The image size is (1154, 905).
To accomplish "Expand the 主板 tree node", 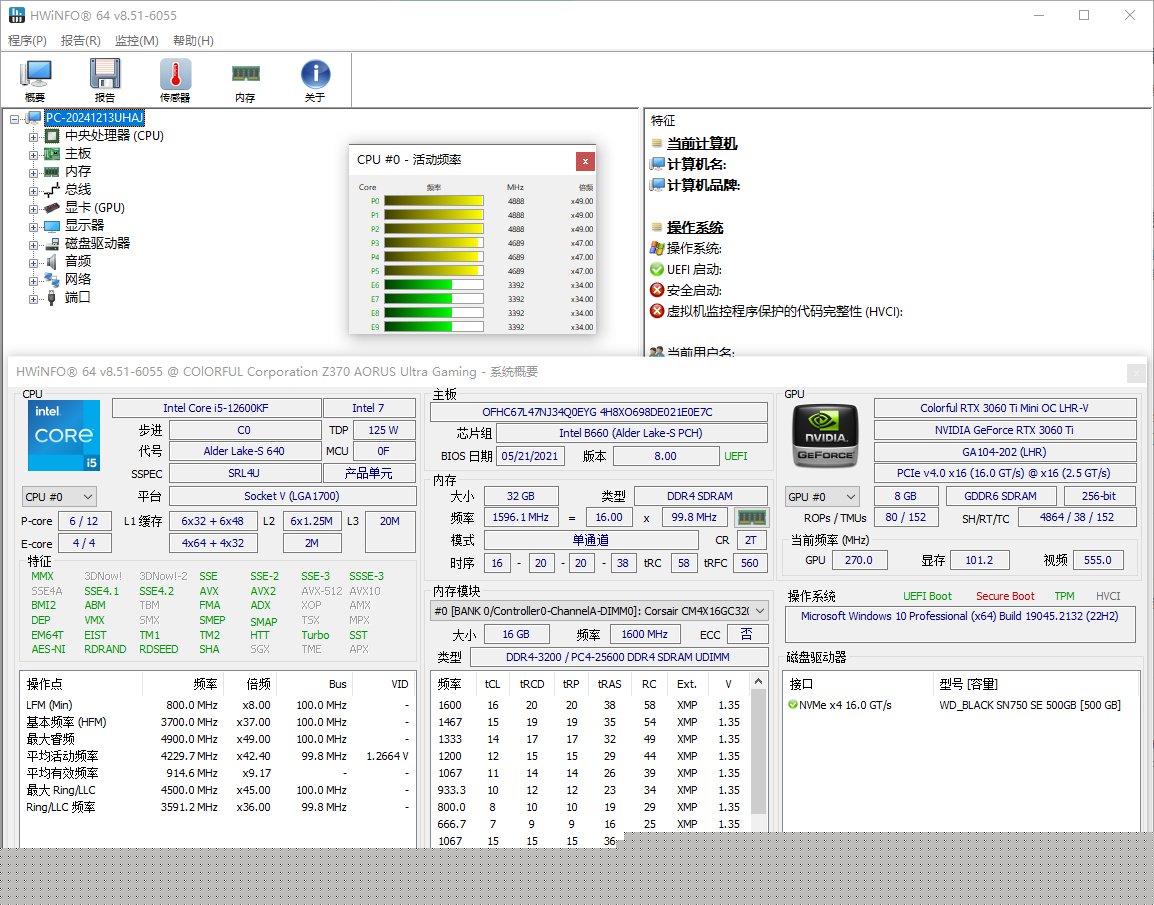I will click(x=33, y=155).
